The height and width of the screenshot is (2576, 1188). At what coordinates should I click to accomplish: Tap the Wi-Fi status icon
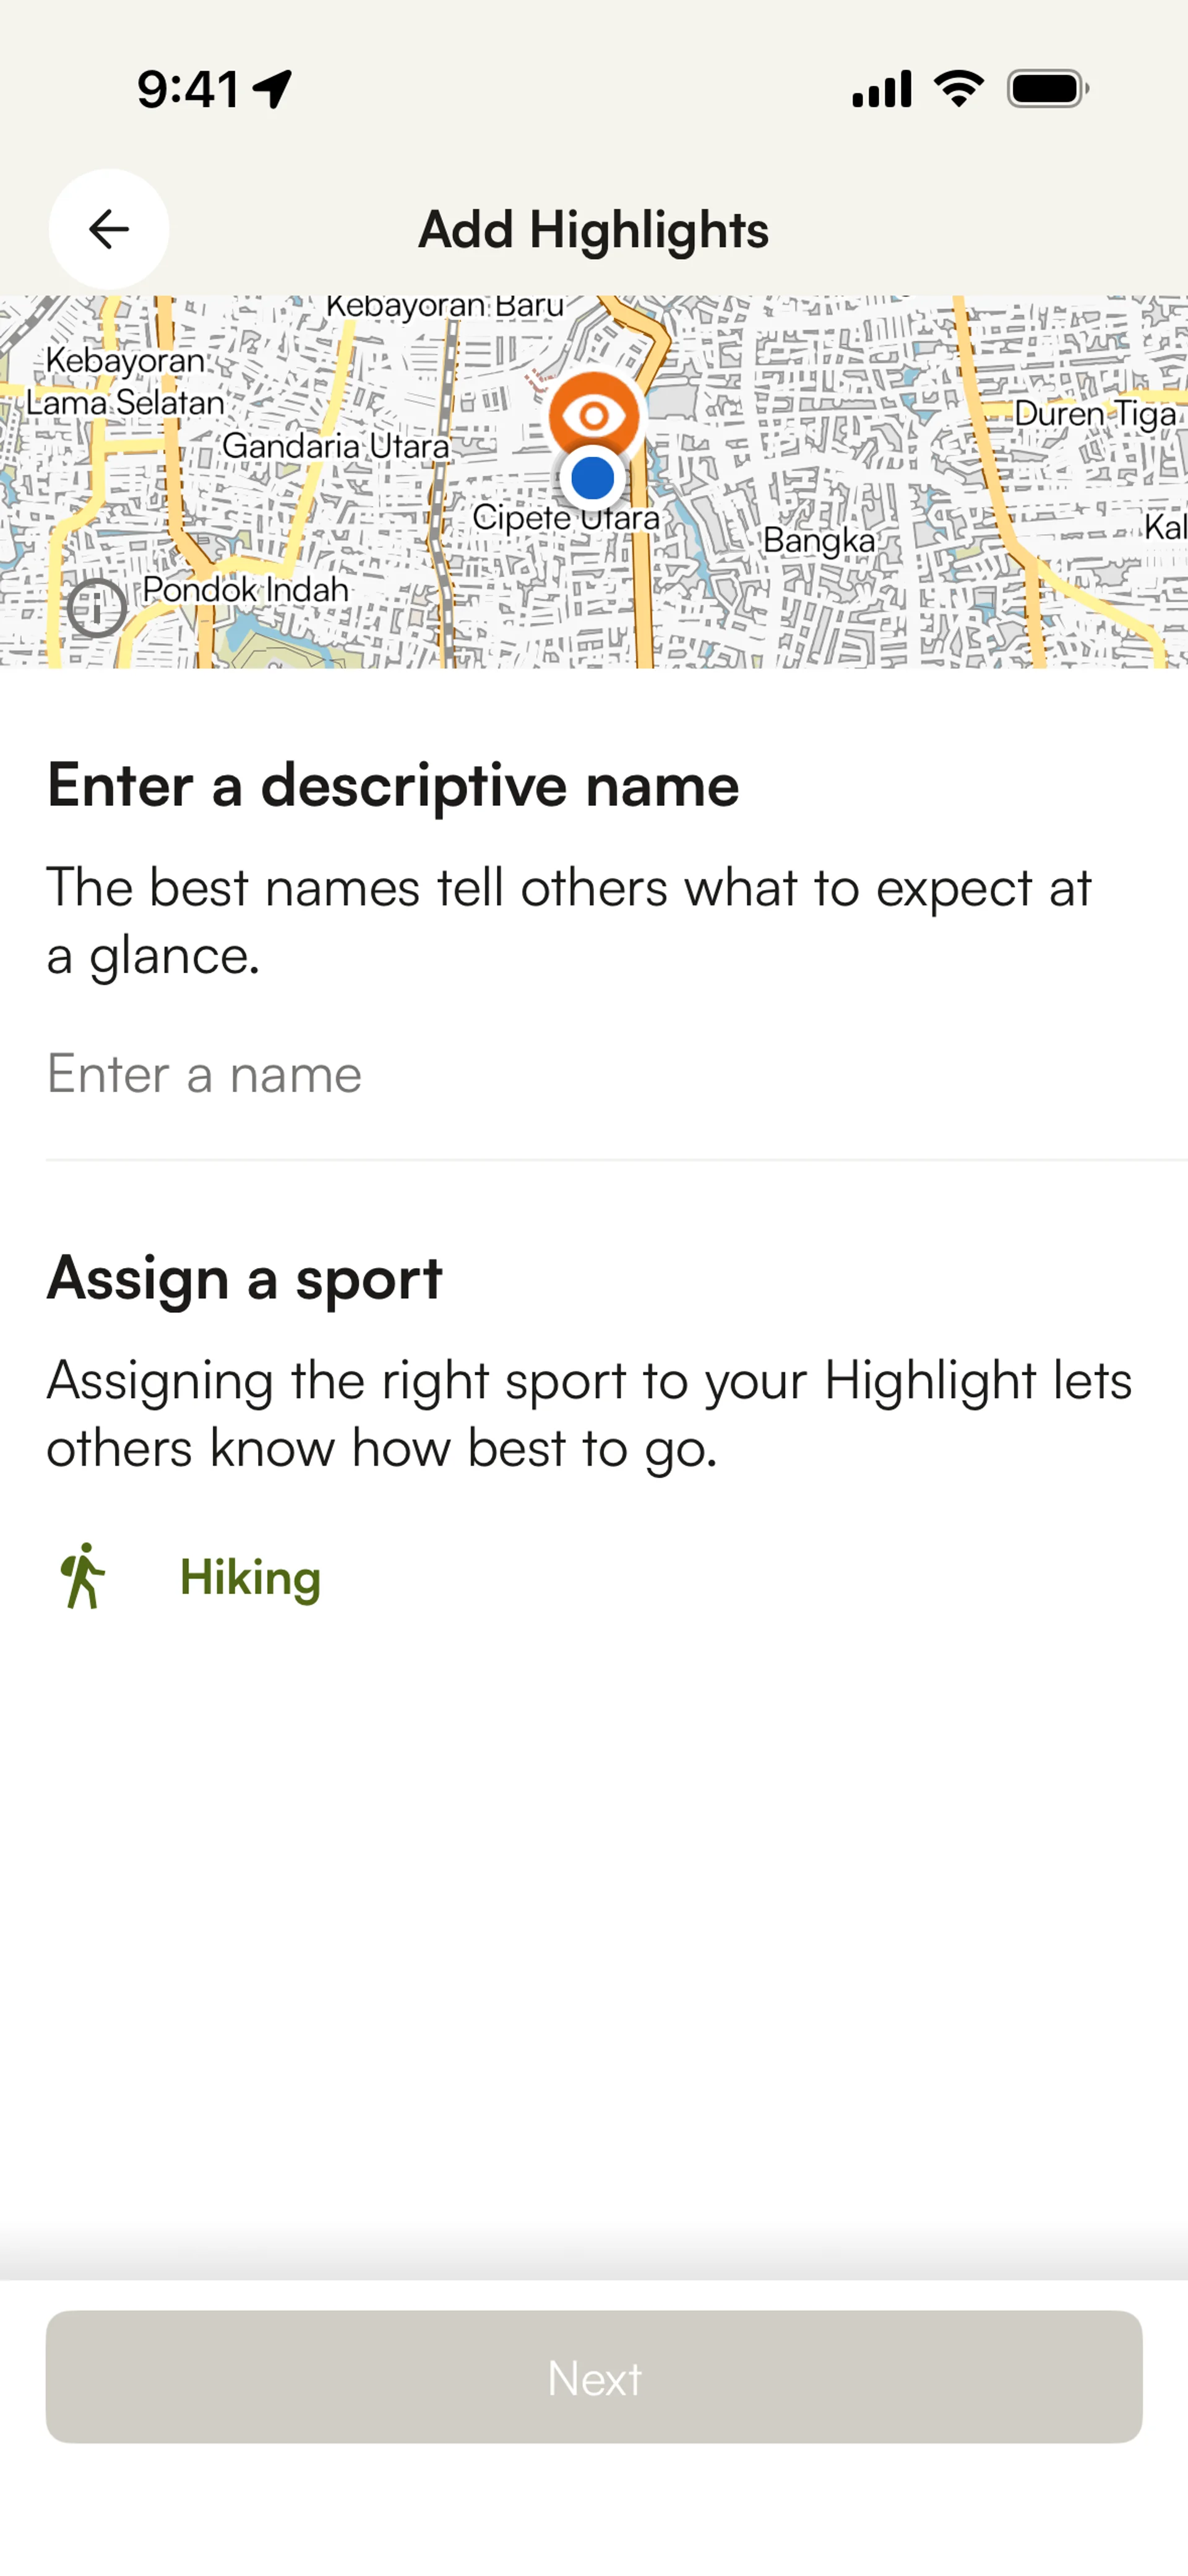tap(958, 89)
